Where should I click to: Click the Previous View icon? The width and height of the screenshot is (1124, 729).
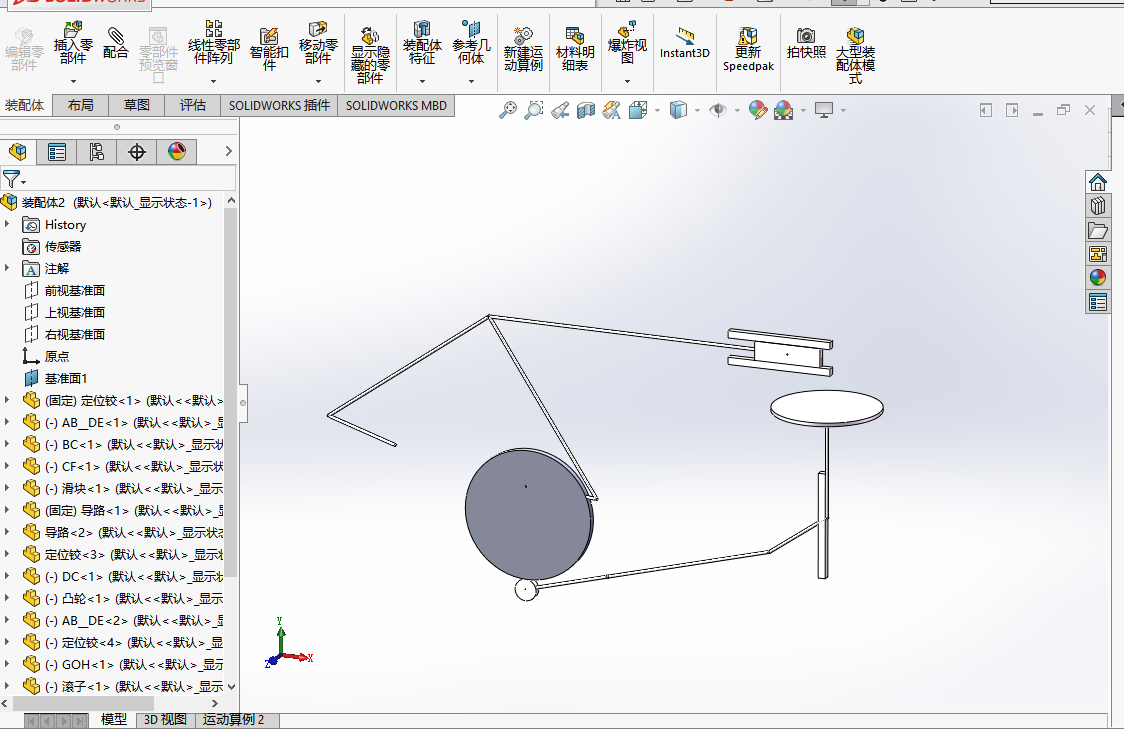coord(560,110)
